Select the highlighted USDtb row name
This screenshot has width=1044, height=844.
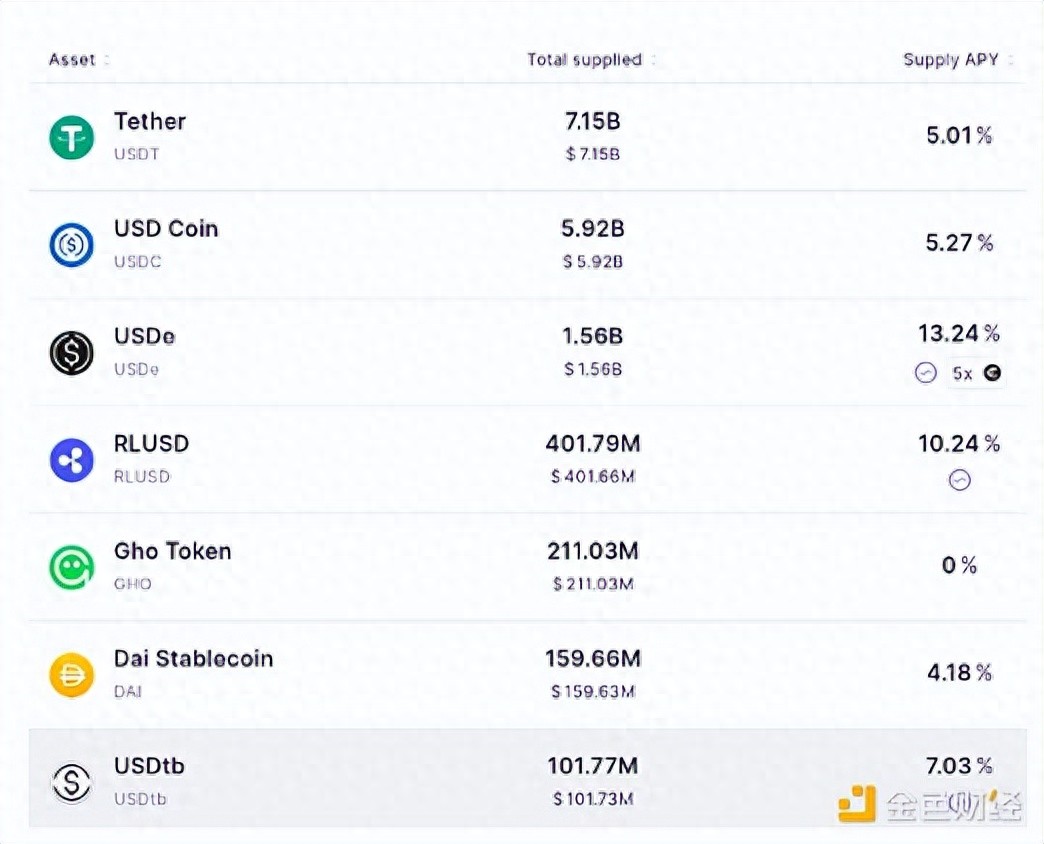coord(149,766)
